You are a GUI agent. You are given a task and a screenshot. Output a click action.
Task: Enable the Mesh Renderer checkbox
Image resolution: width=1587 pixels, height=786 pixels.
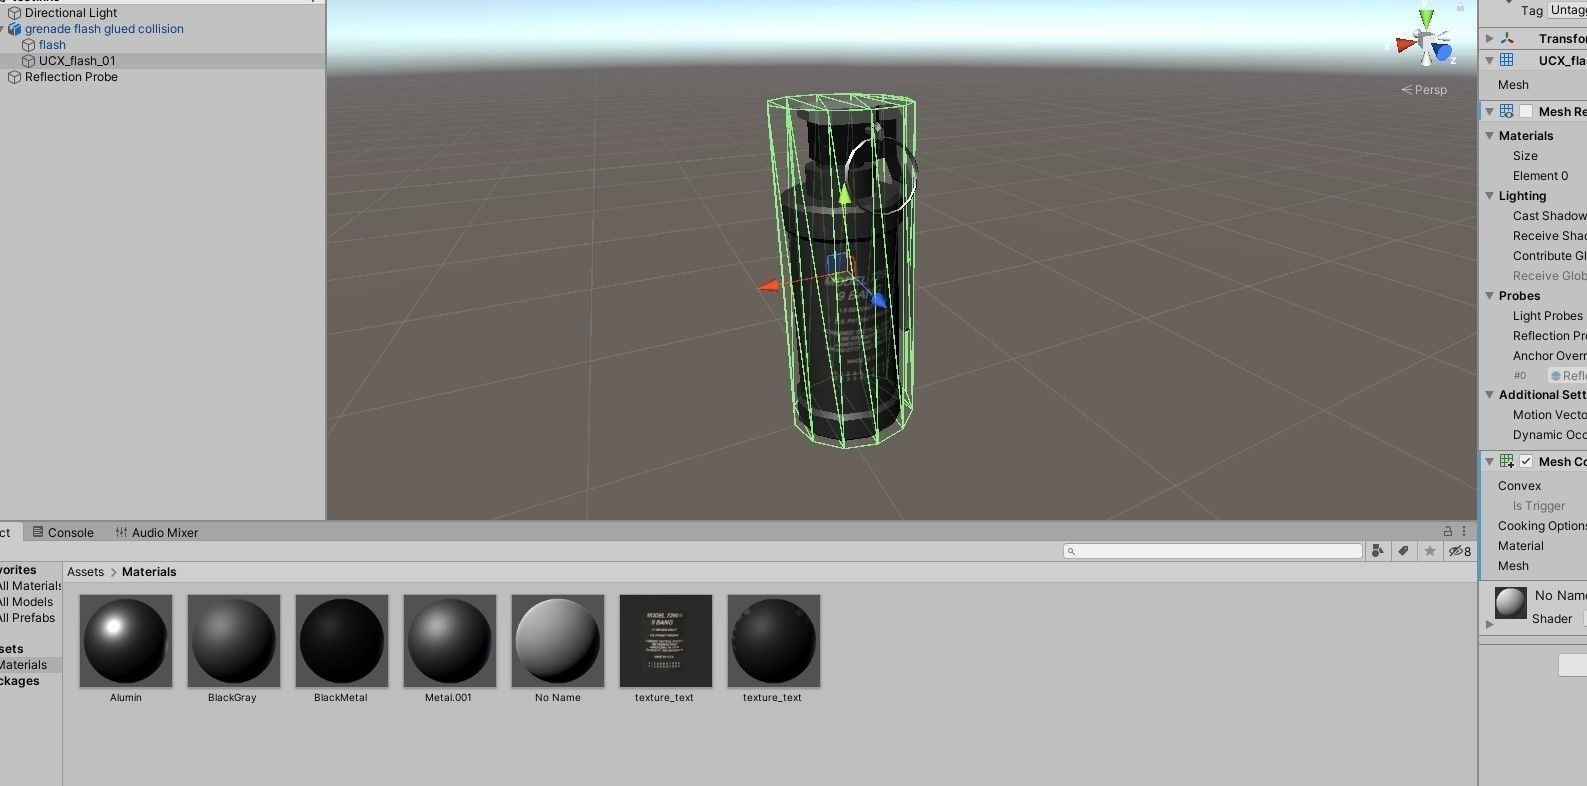[1526, 111]
